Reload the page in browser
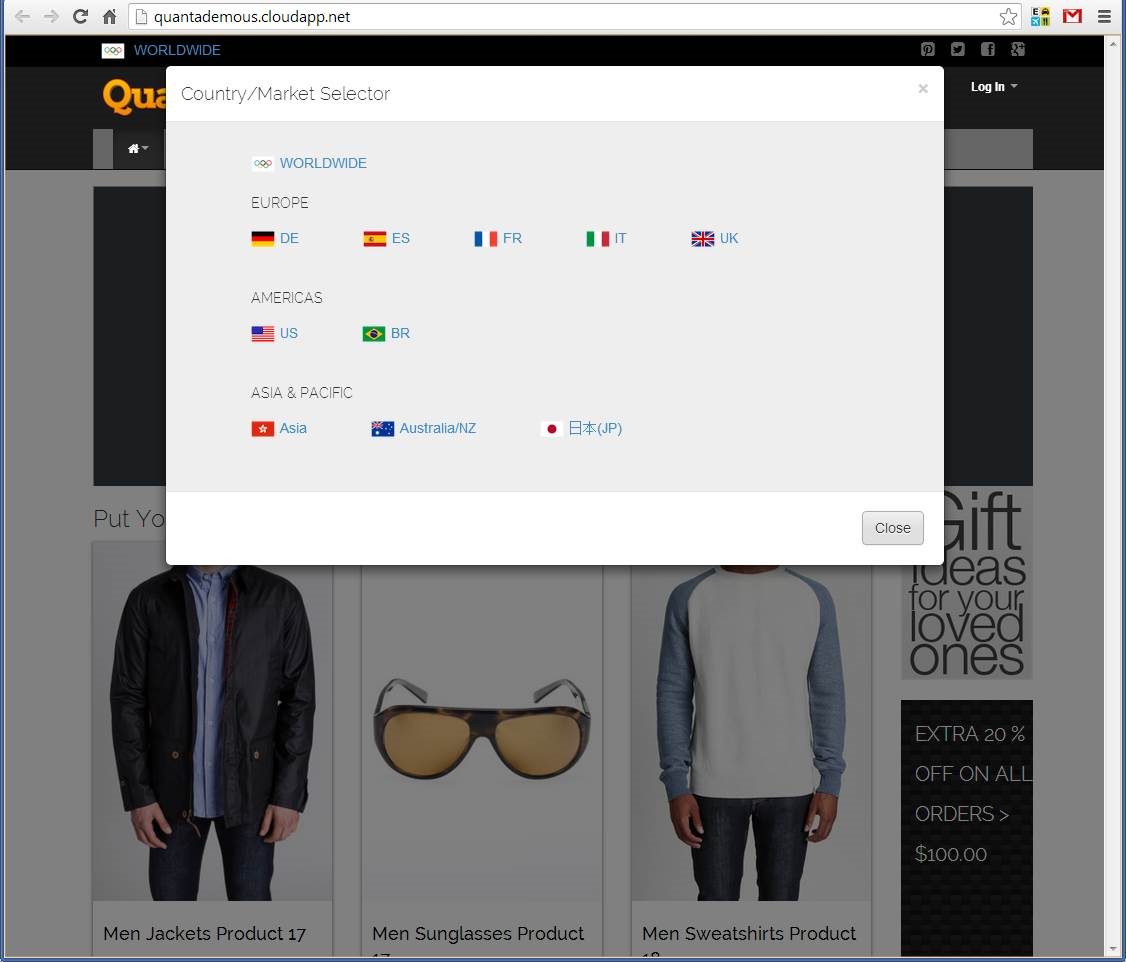The width and height of the screenshot is (1126, 962). coord(81,17)
